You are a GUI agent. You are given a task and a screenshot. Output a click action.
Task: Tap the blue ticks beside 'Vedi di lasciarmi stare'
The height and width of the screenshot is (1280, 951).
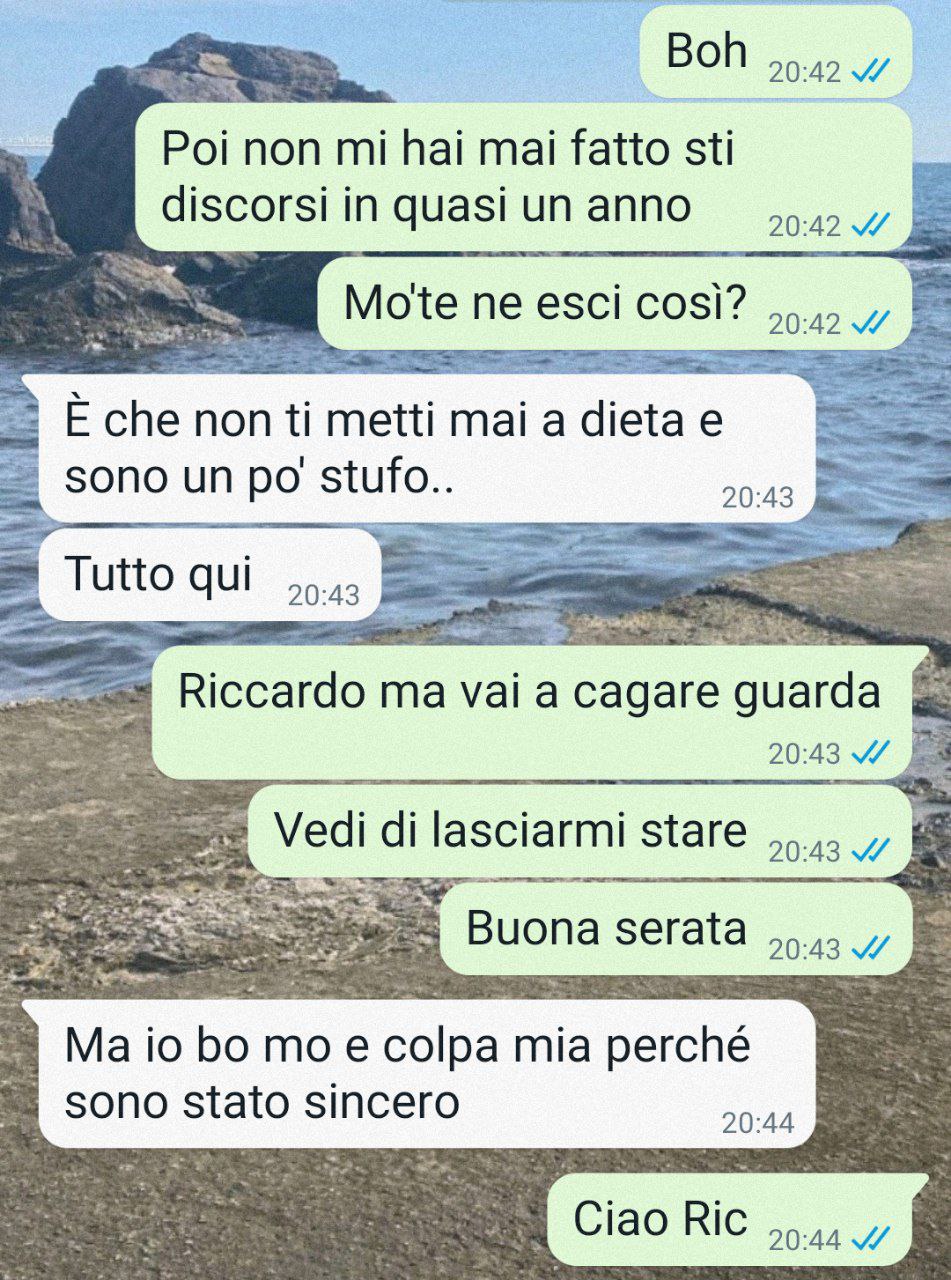click(869, 851)
